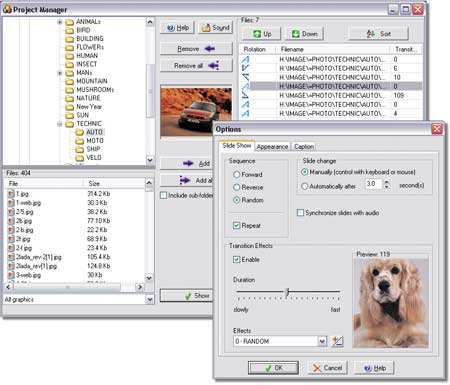Switch to the Appearance tab
The width and height of the screenshot is (450, 385).
(272, 147)
